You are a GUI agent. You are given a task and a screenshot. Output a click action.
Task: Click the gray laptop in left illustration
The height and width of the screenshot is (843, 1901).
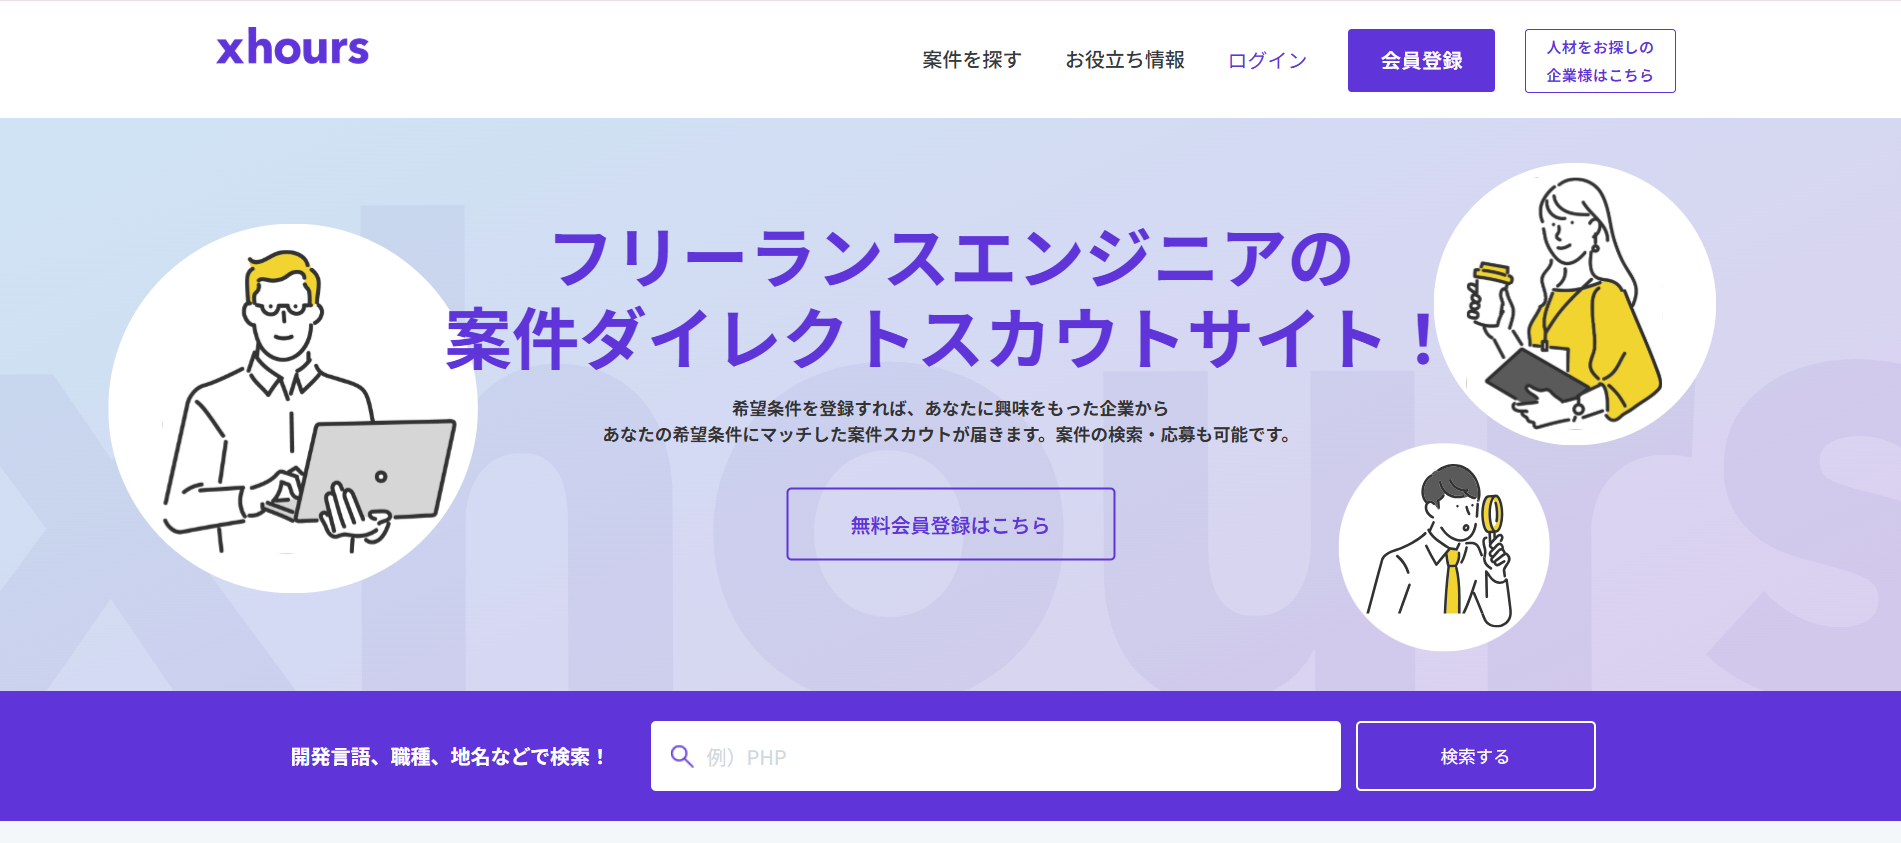(x=378, y=470)
